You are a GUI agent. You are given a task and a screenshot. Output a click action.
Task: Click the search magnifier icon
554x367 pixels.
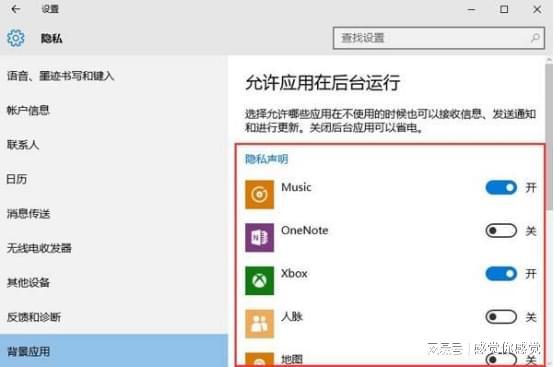click(x=535, y=38)
